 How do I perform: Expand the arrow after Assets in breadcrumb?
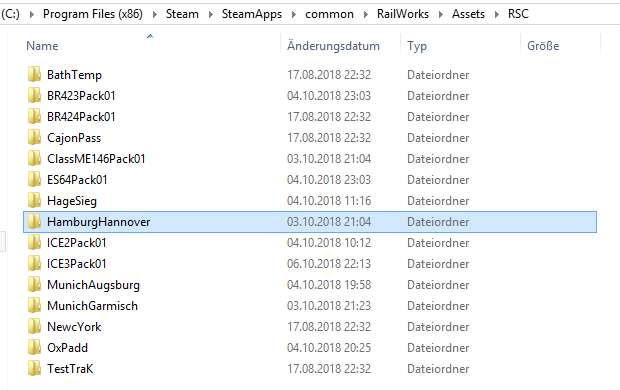497,14
